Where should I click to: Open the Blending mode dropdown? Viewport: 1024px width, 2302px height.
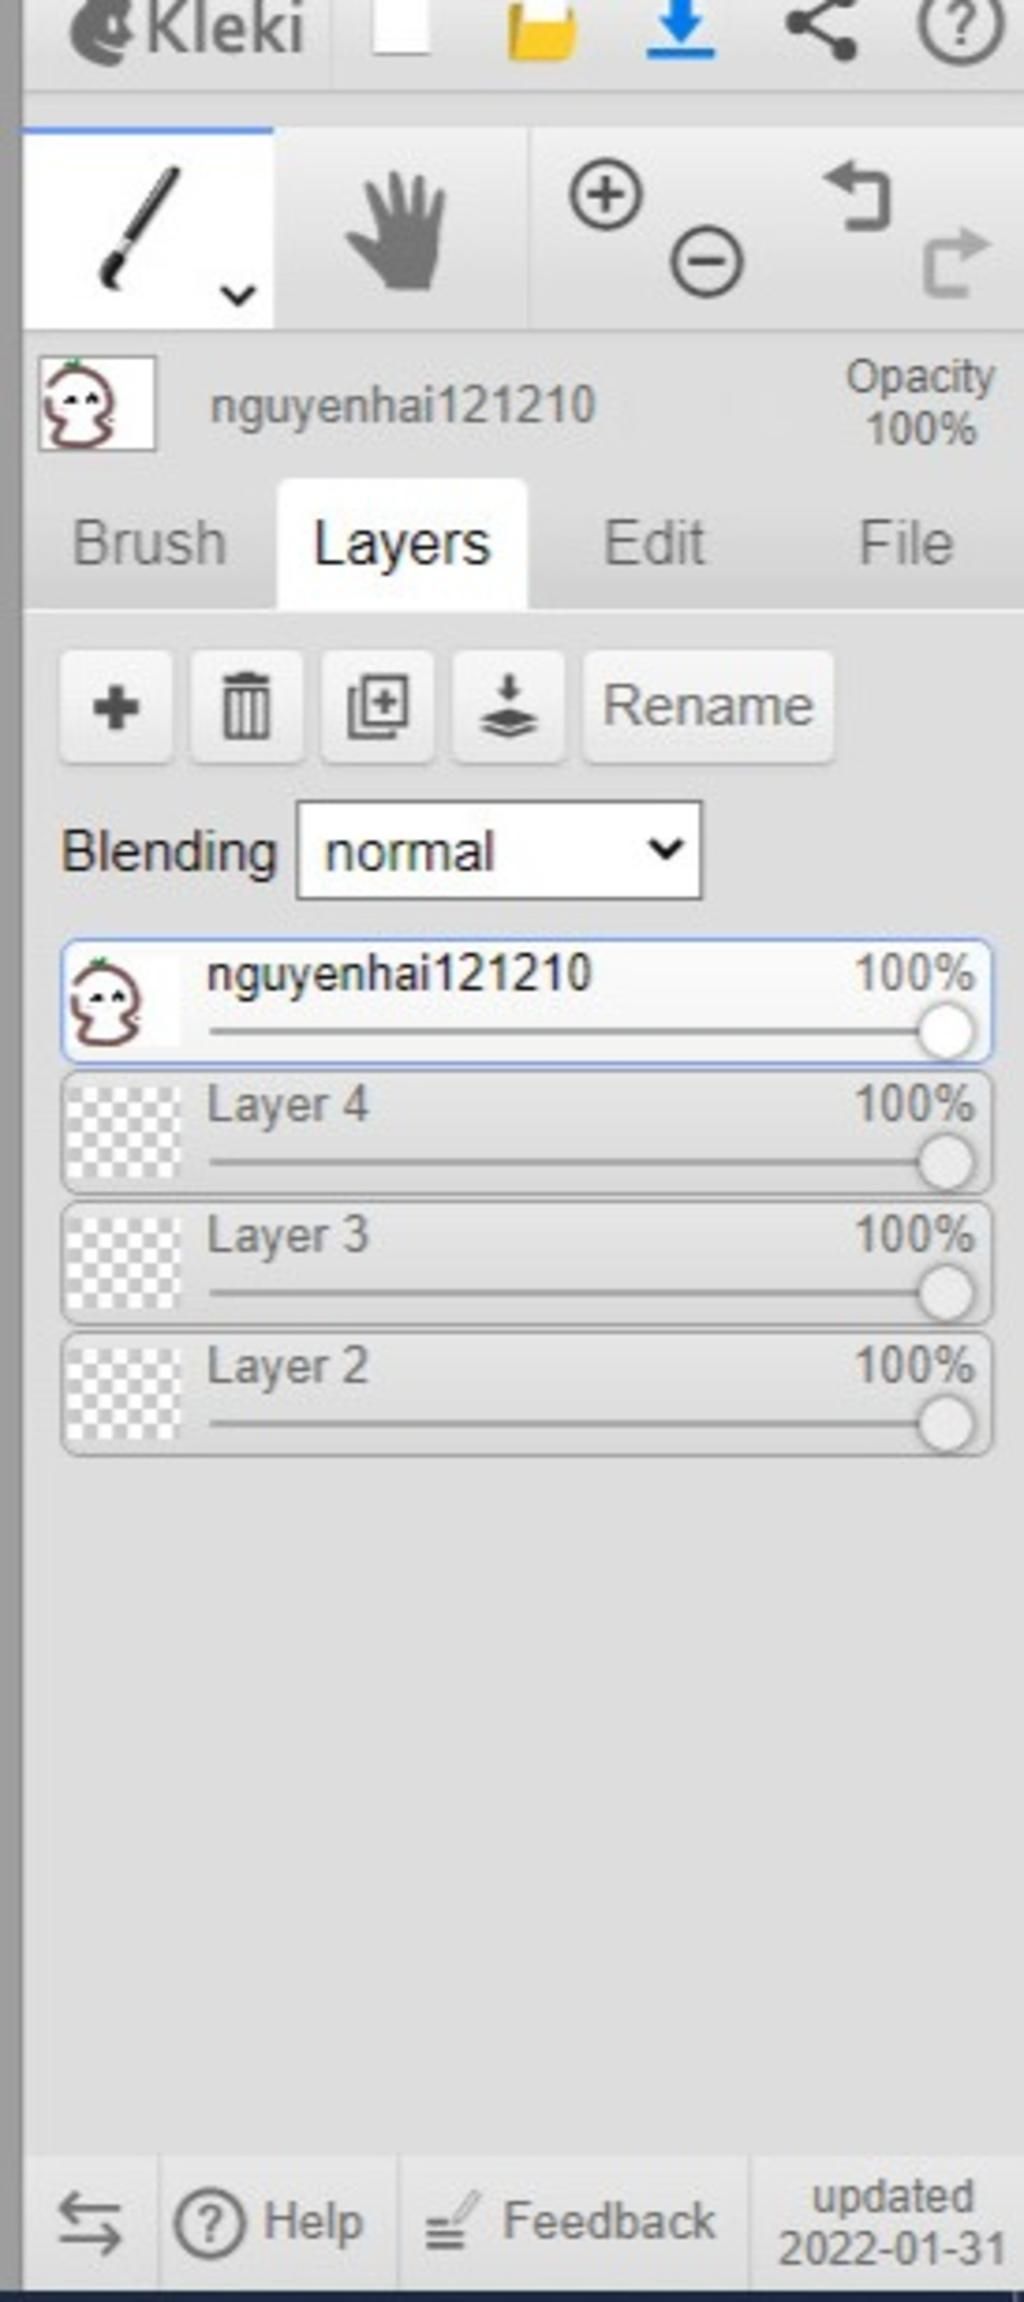click(x=499, y=851)
